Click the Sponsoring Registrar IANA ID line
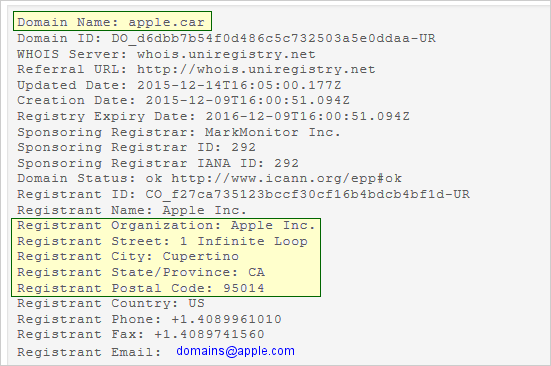 158,163
